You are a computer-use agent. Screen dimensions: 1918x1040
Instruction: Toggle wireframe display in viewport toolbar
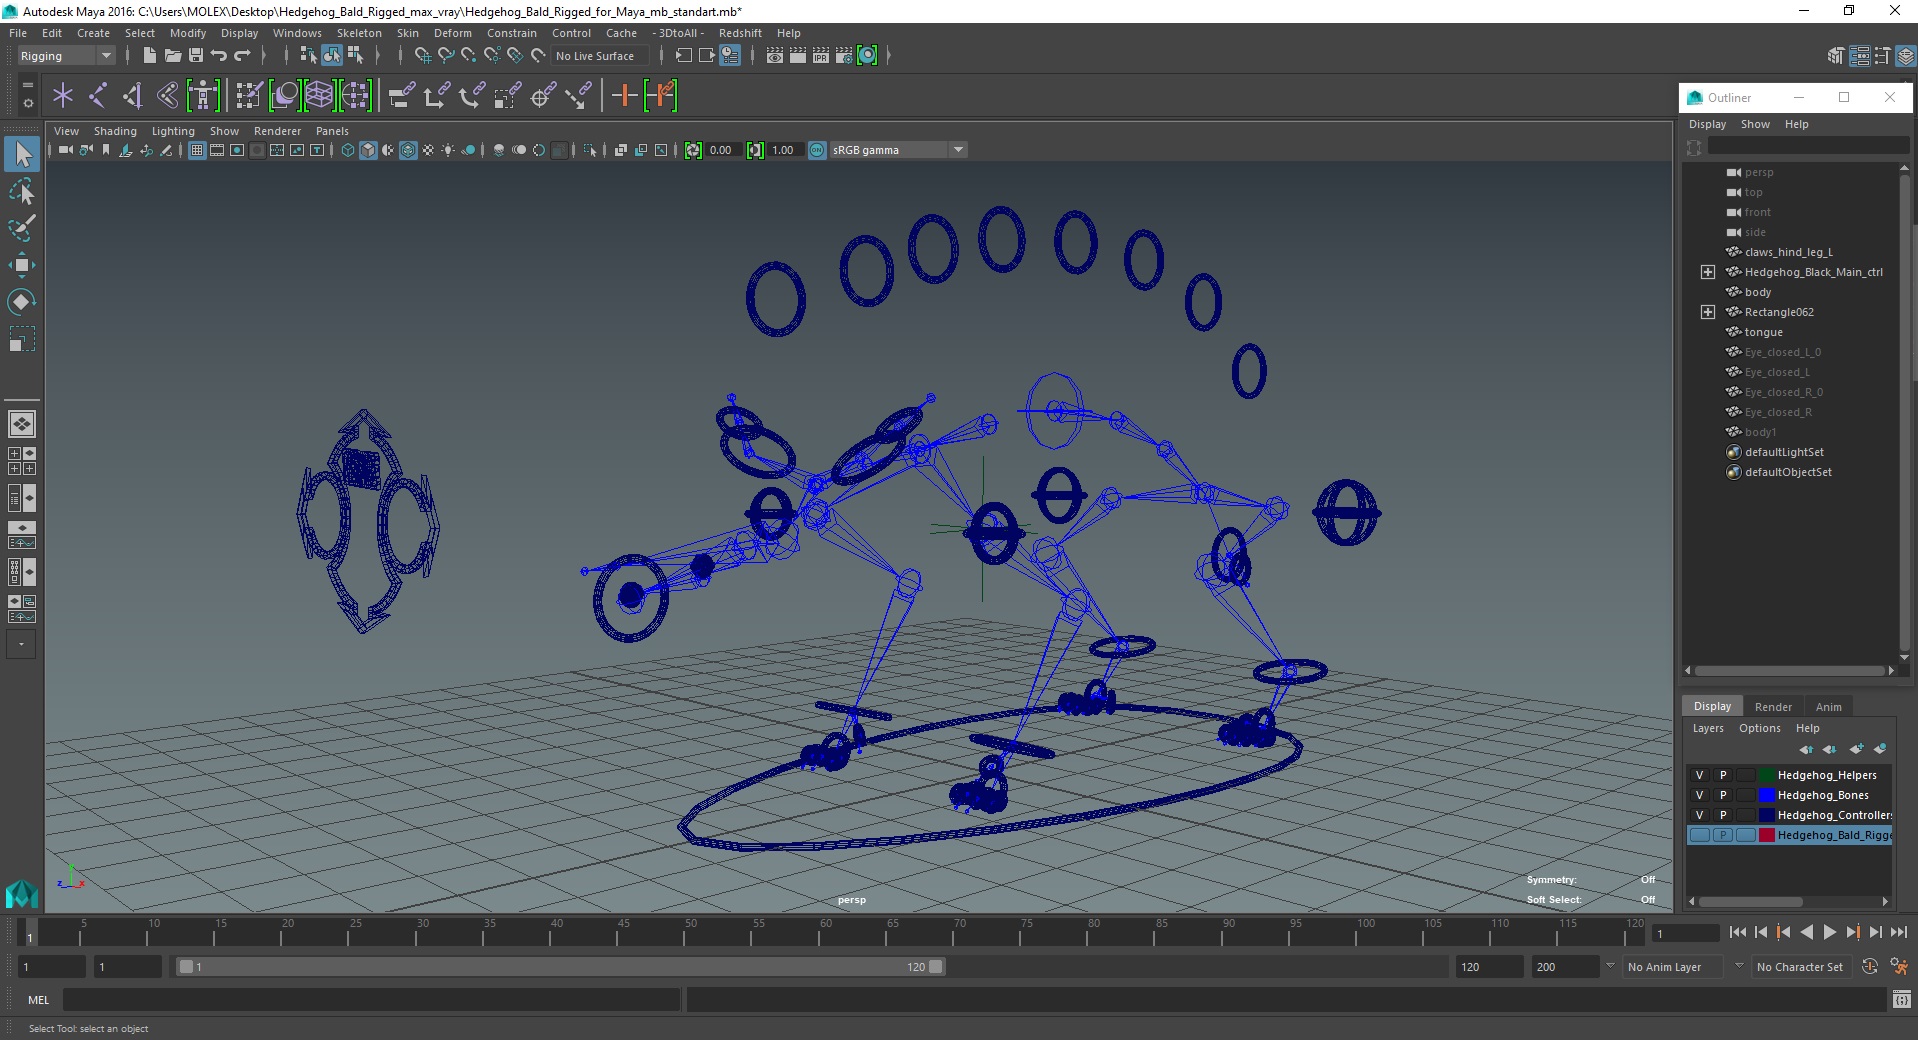(x=347, y=150)
